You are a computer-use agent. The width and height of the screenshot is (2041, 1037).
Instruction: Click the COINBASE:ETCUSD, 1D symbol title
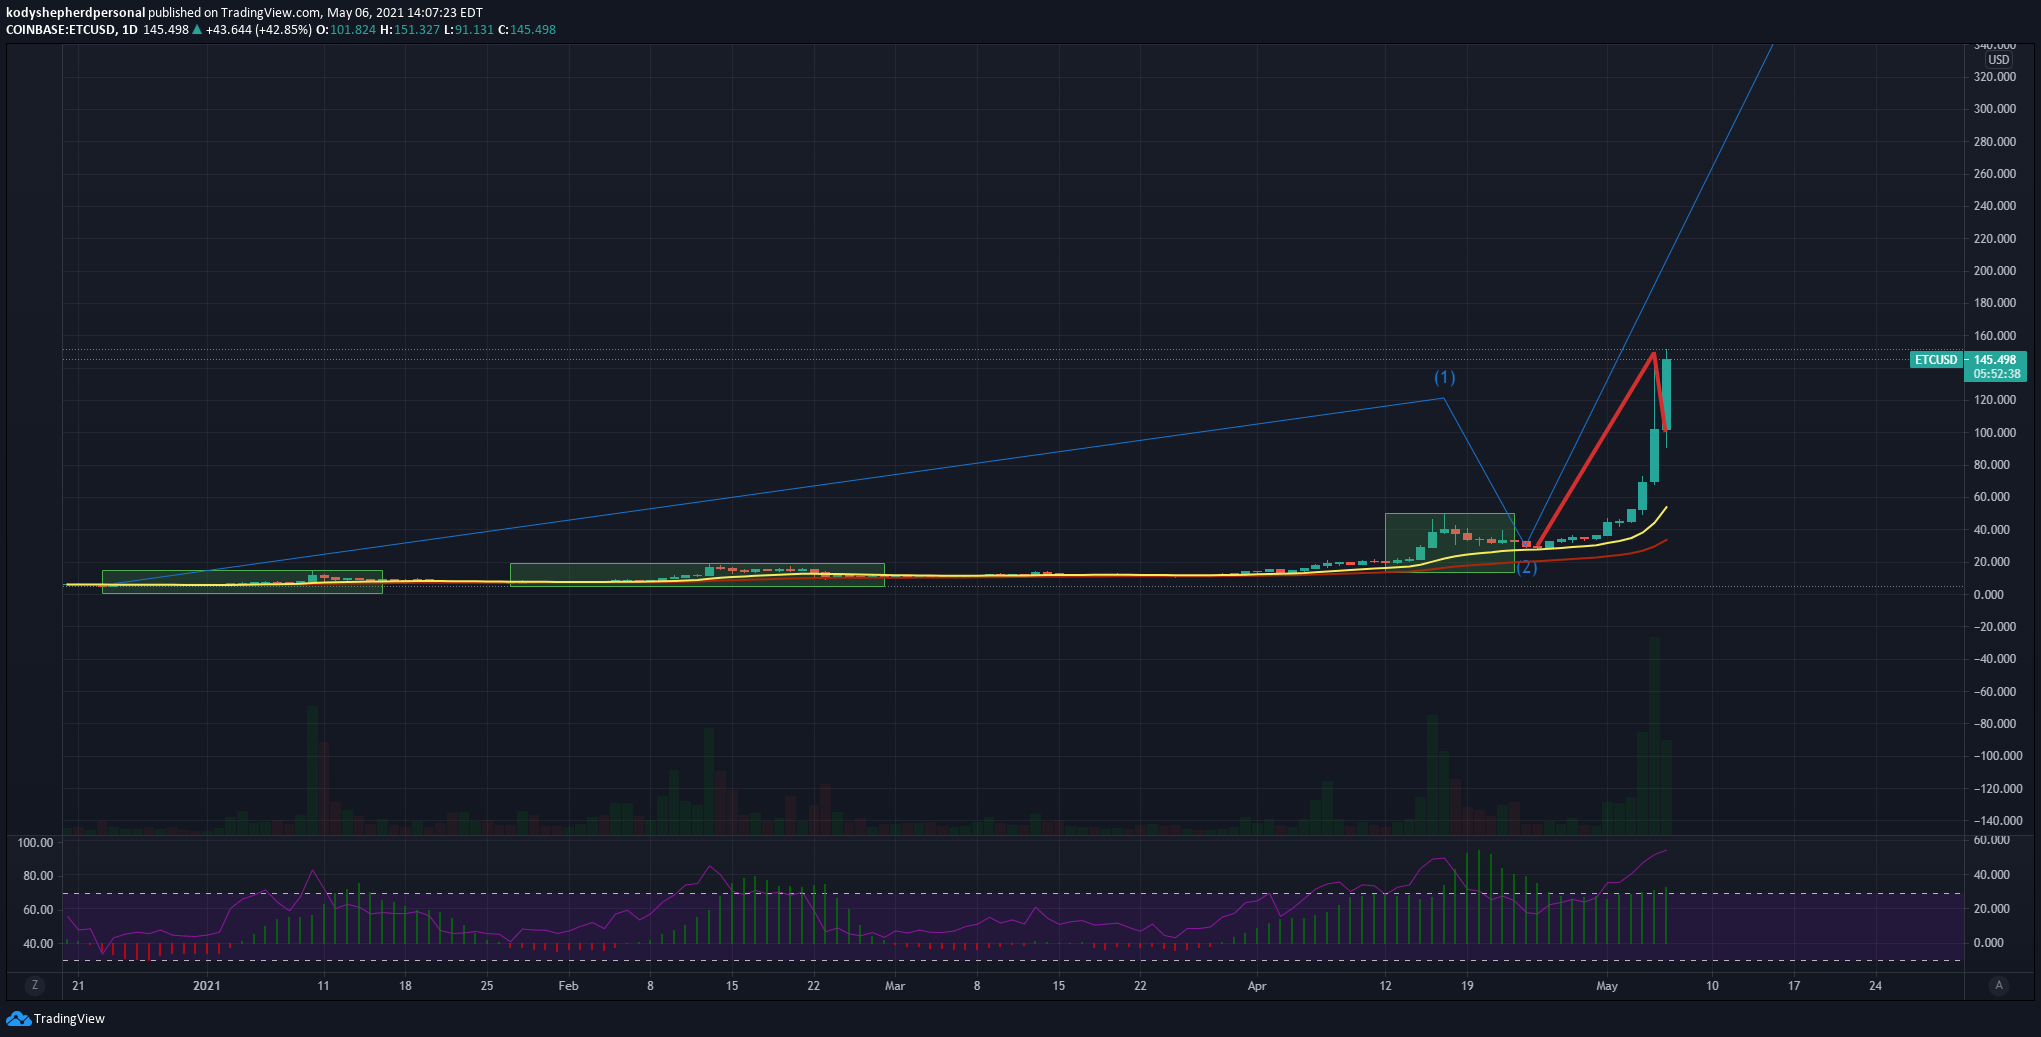click(72, 30)
